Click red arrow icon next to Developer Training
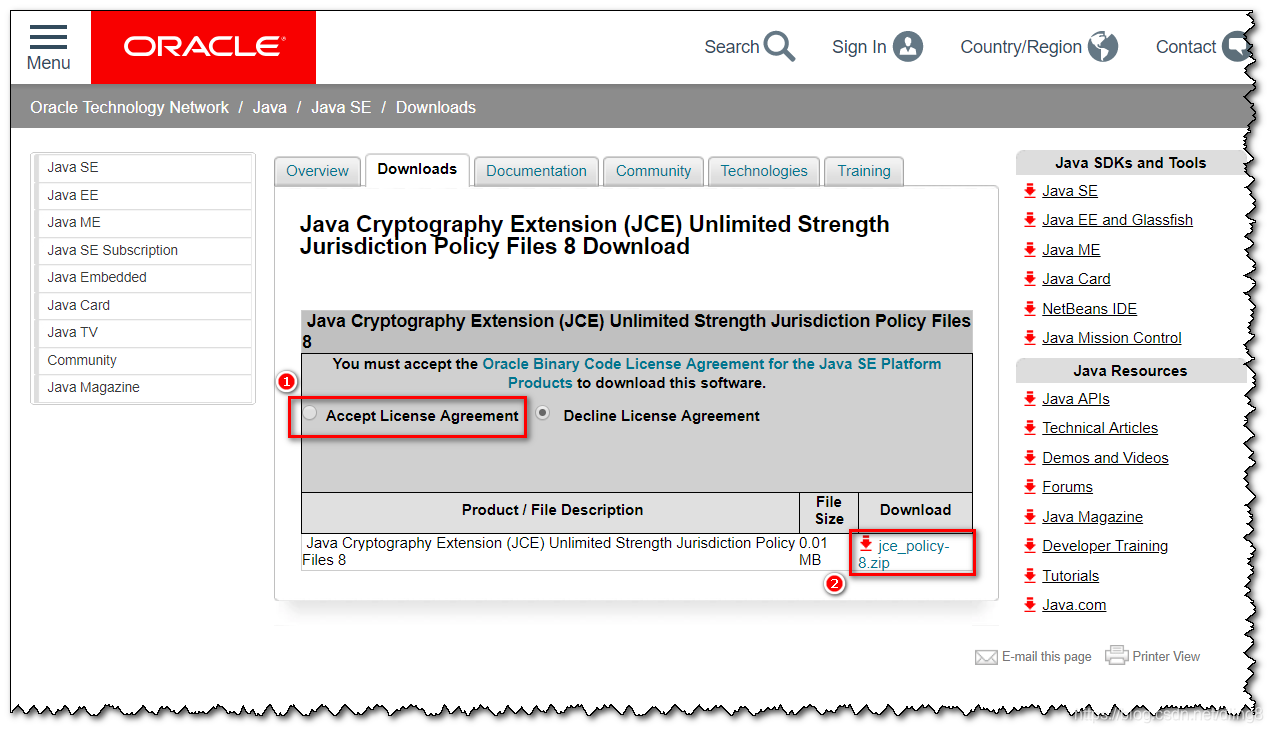1273x733 pixels. tap(1030, 545)
